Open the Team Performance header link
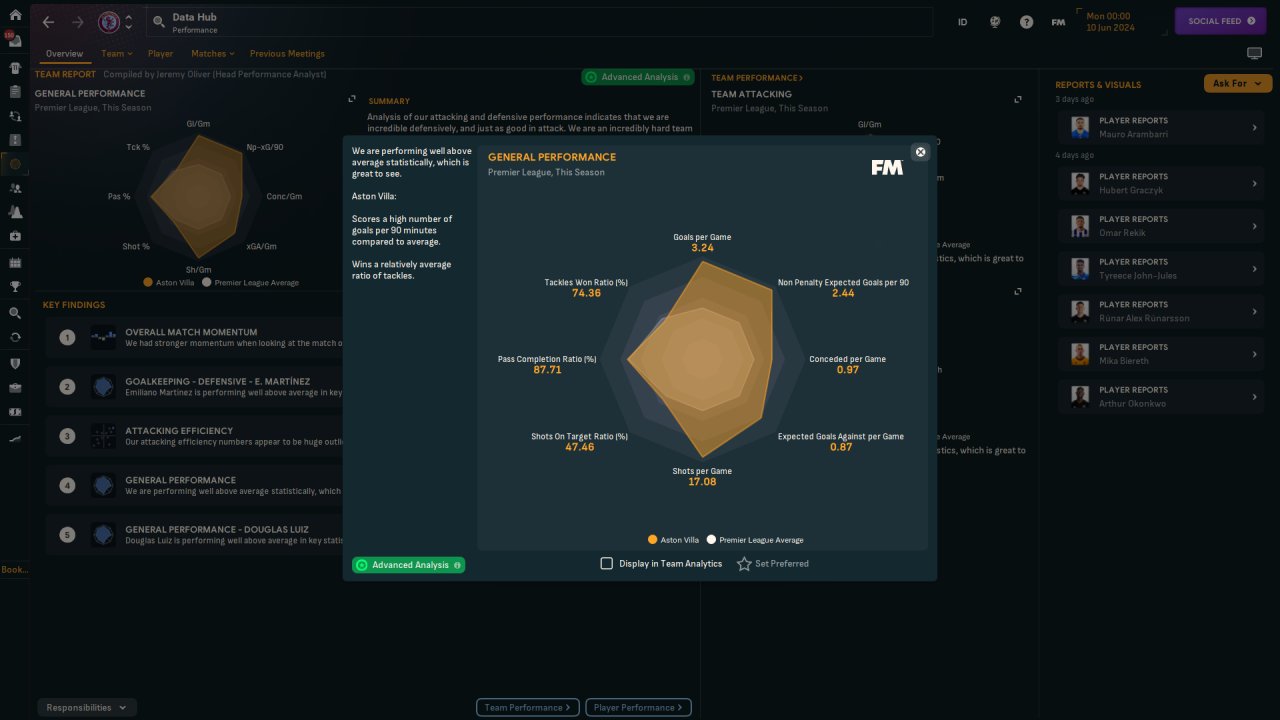This screenshot has height=720, width=1280. coord(757,78)
